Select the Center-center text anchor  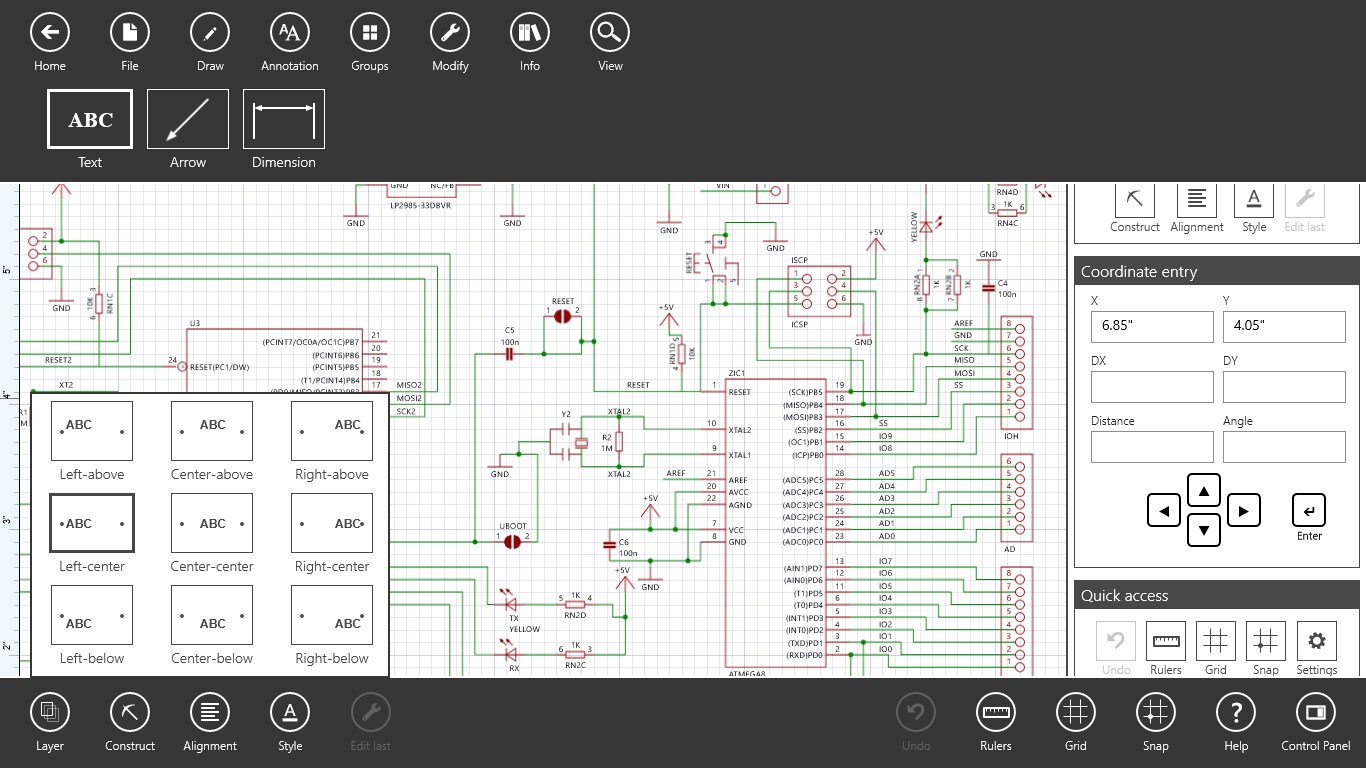point(211,523)
